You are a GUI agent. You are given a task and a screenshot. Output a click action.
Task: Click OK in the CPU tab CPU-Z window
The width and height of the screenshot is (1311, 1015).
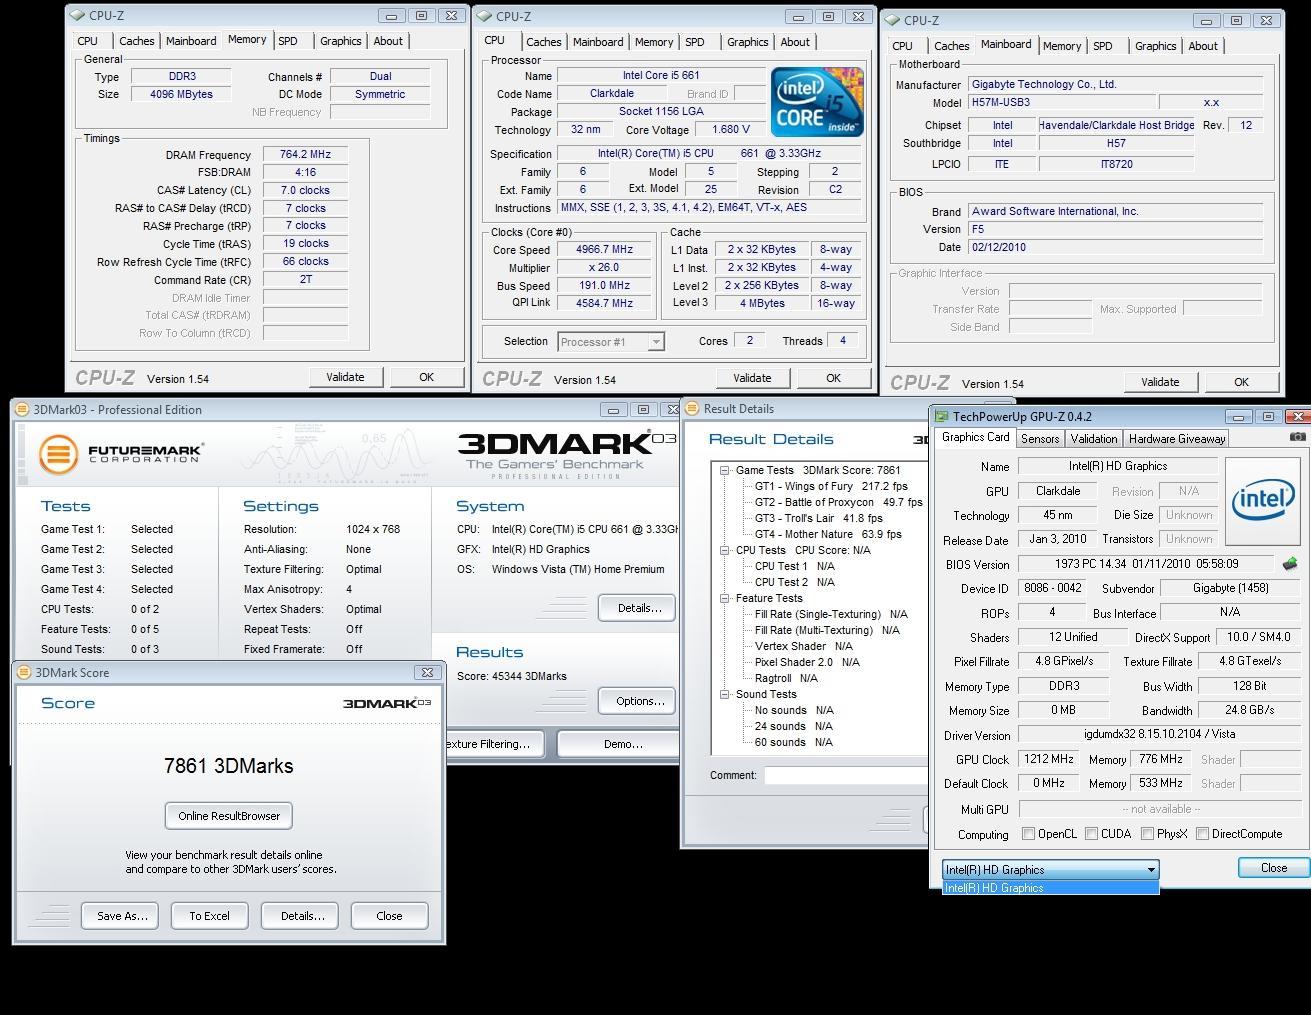pos(833,378)
